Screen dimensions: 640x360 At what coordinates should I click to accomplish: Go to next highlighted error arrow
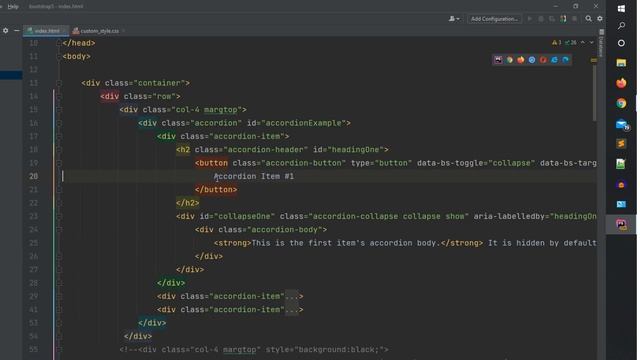point(591,42)
